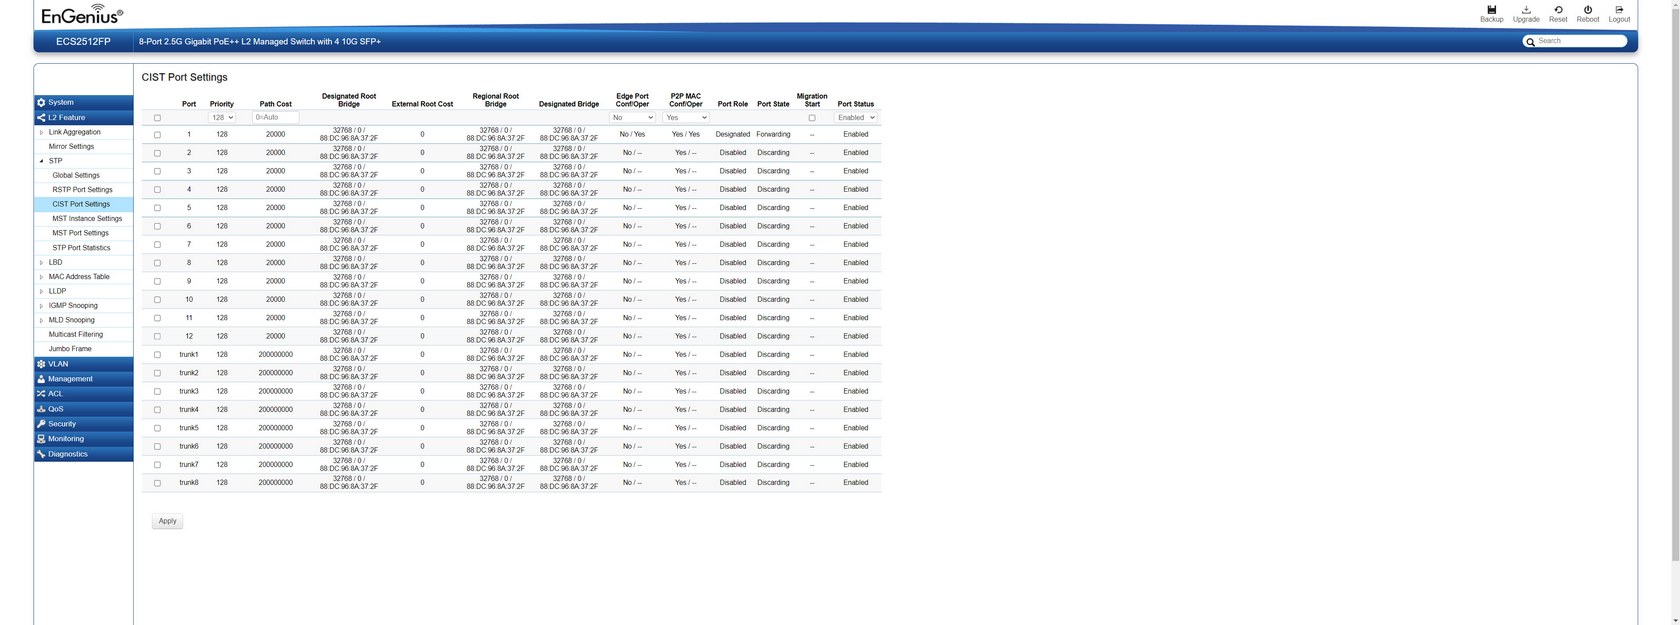Open the Security menu section
Viewport: 1680px width, 625px height.
pyautogui.click(x=84, y=424)
